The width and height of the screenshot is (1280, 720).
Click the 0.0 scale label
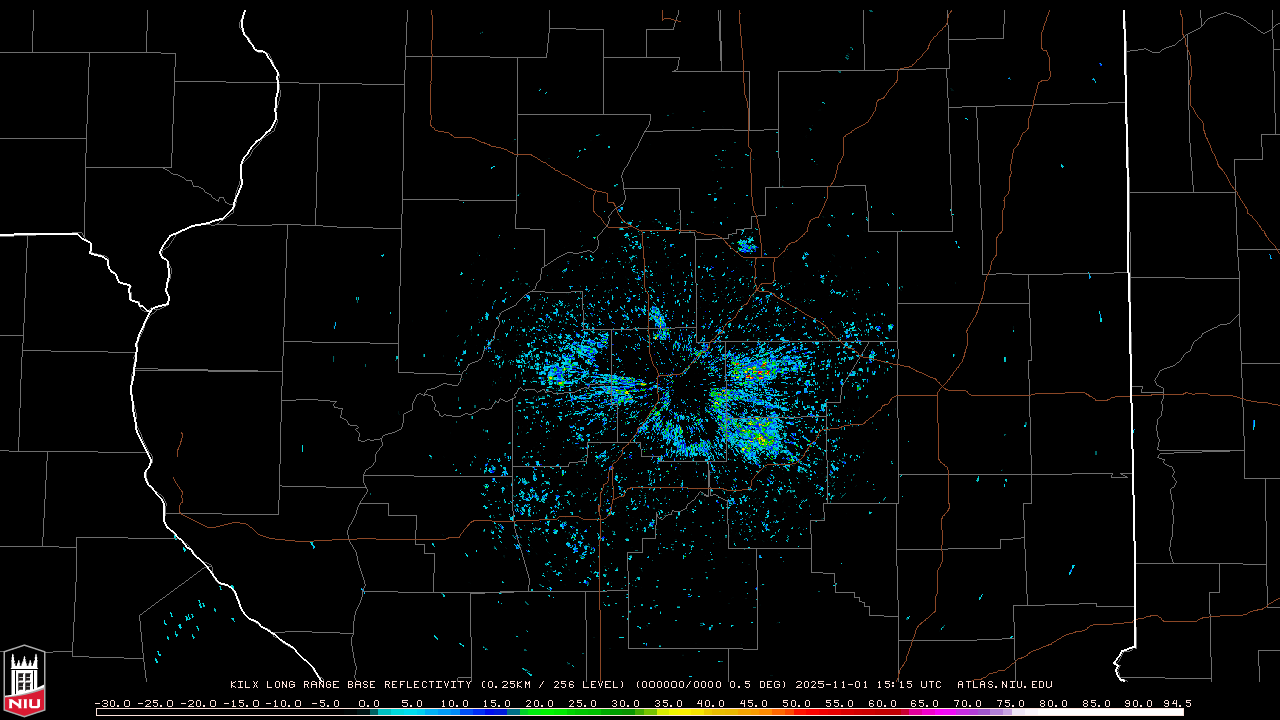[x=369, y=703]
